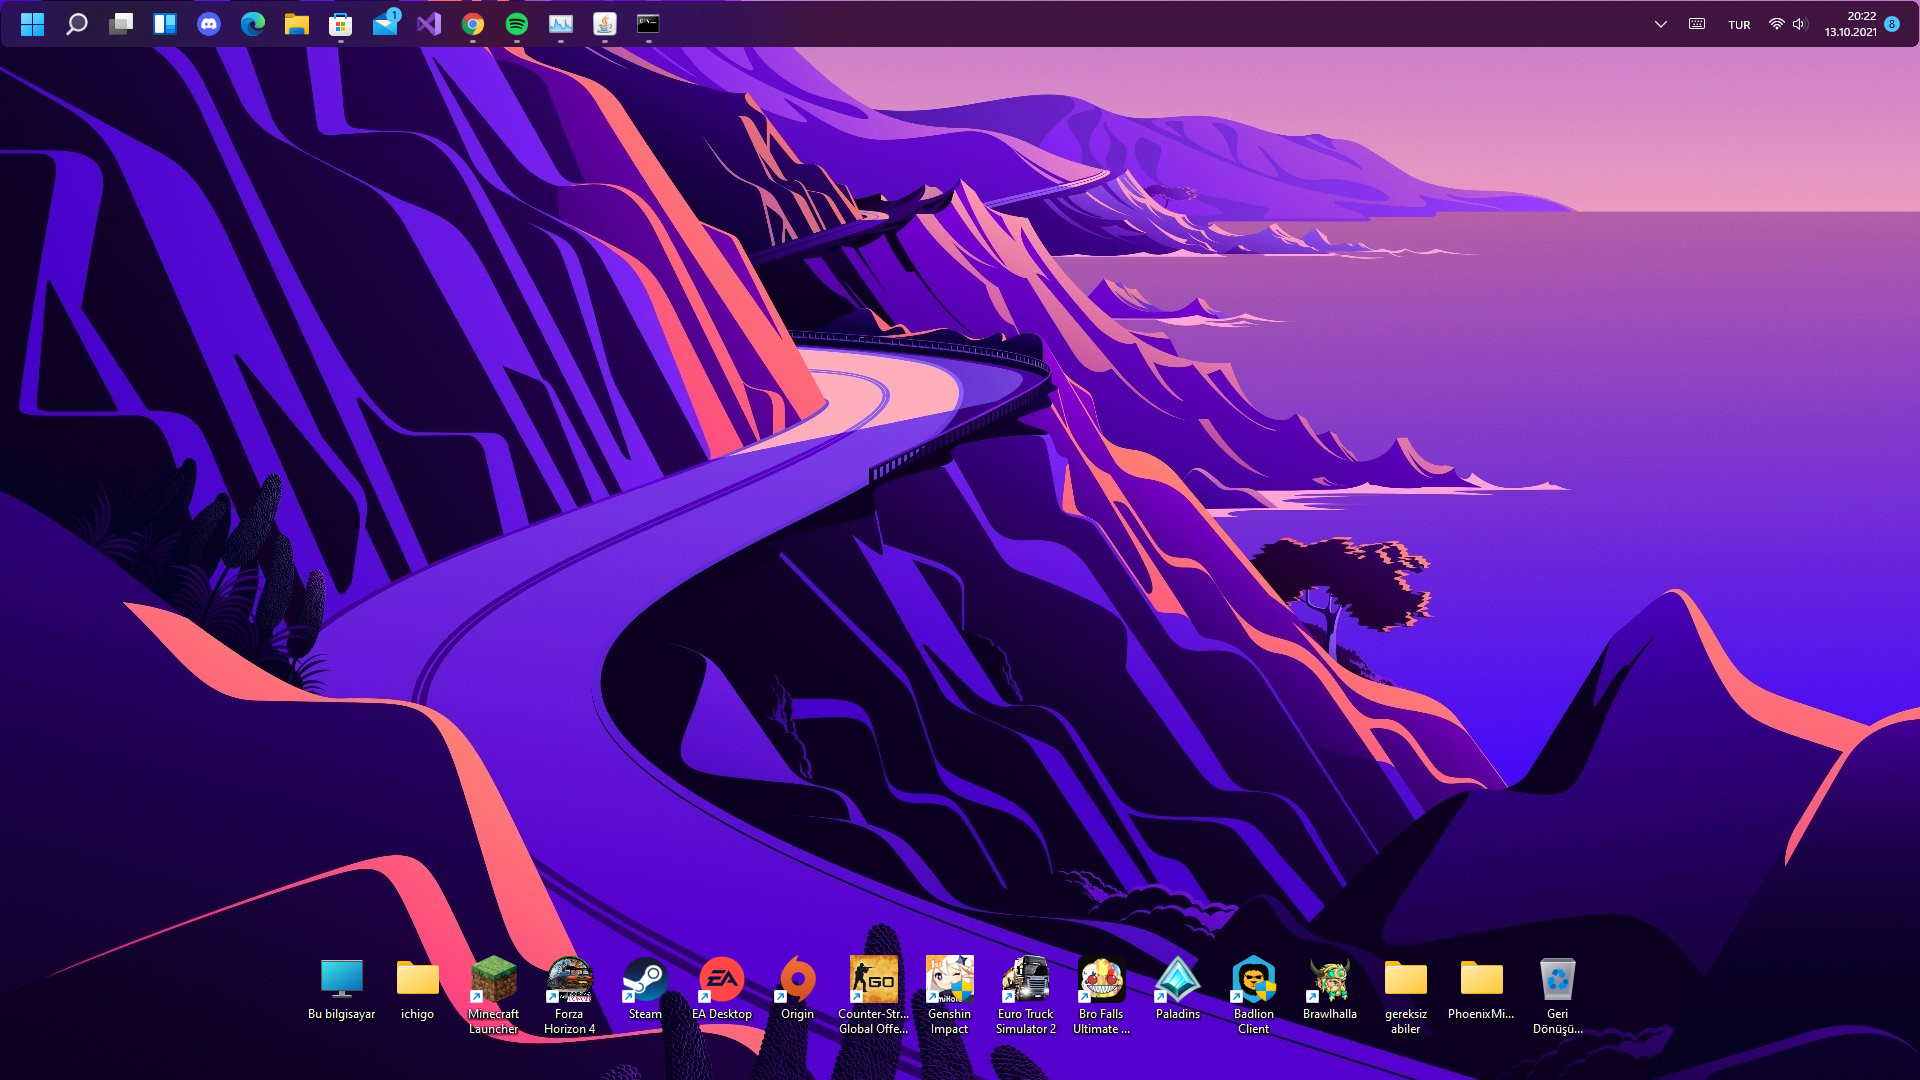
Task: Select the Origin desktop shortcut
Action: 797,989
